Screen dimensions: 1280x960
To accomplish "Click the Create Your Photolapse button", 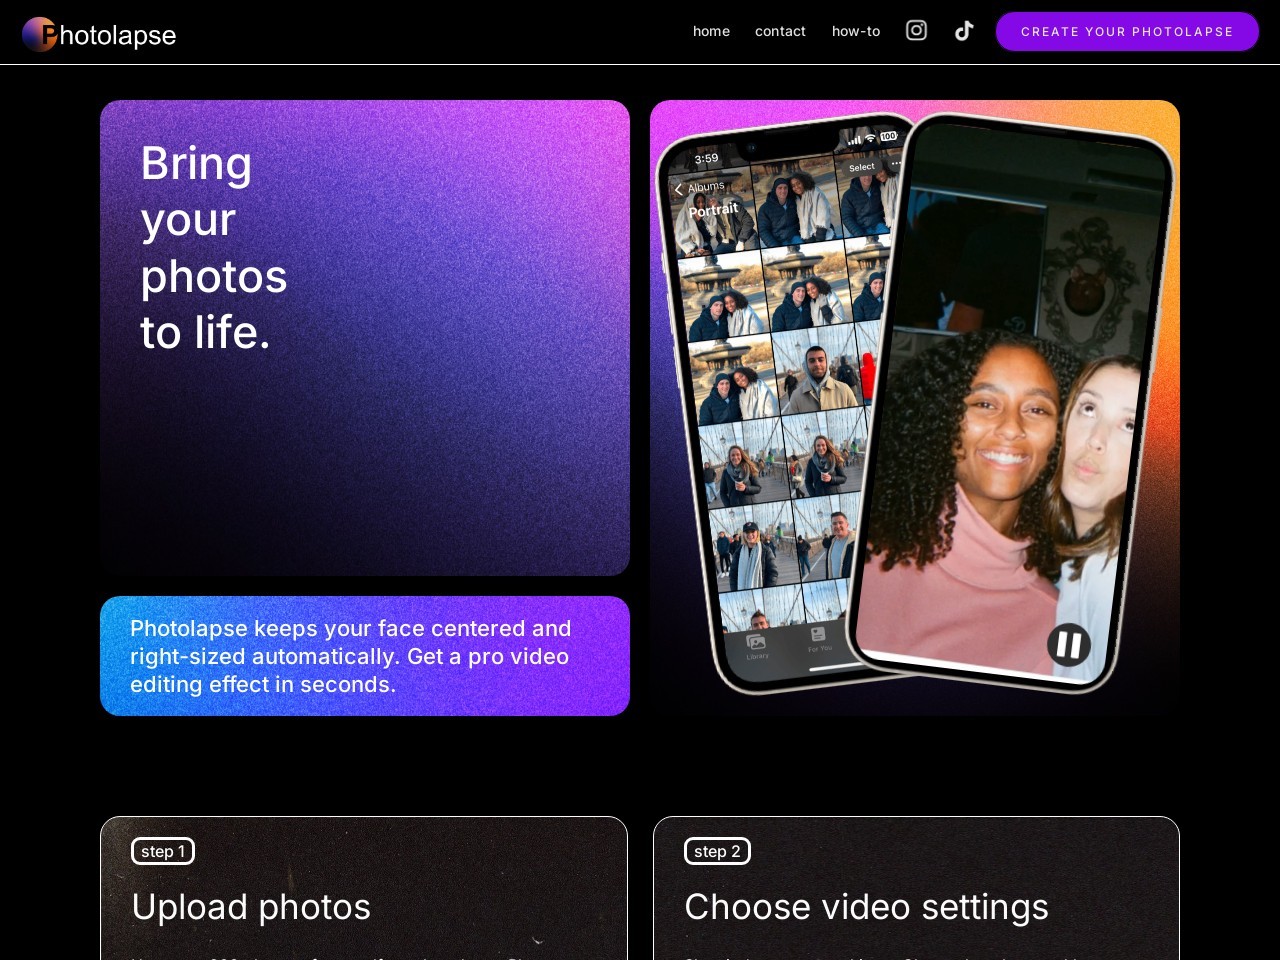I will tap(1127, 31).
